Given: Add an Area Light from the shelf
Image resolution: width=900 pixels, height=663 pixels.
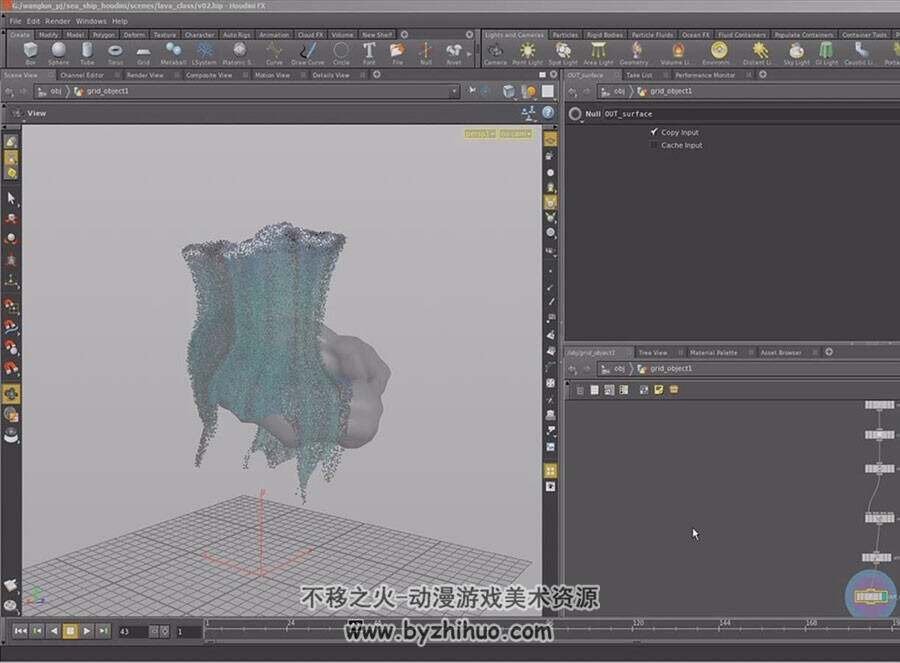Looking at the screenshot, I should (x=599, y=53).
